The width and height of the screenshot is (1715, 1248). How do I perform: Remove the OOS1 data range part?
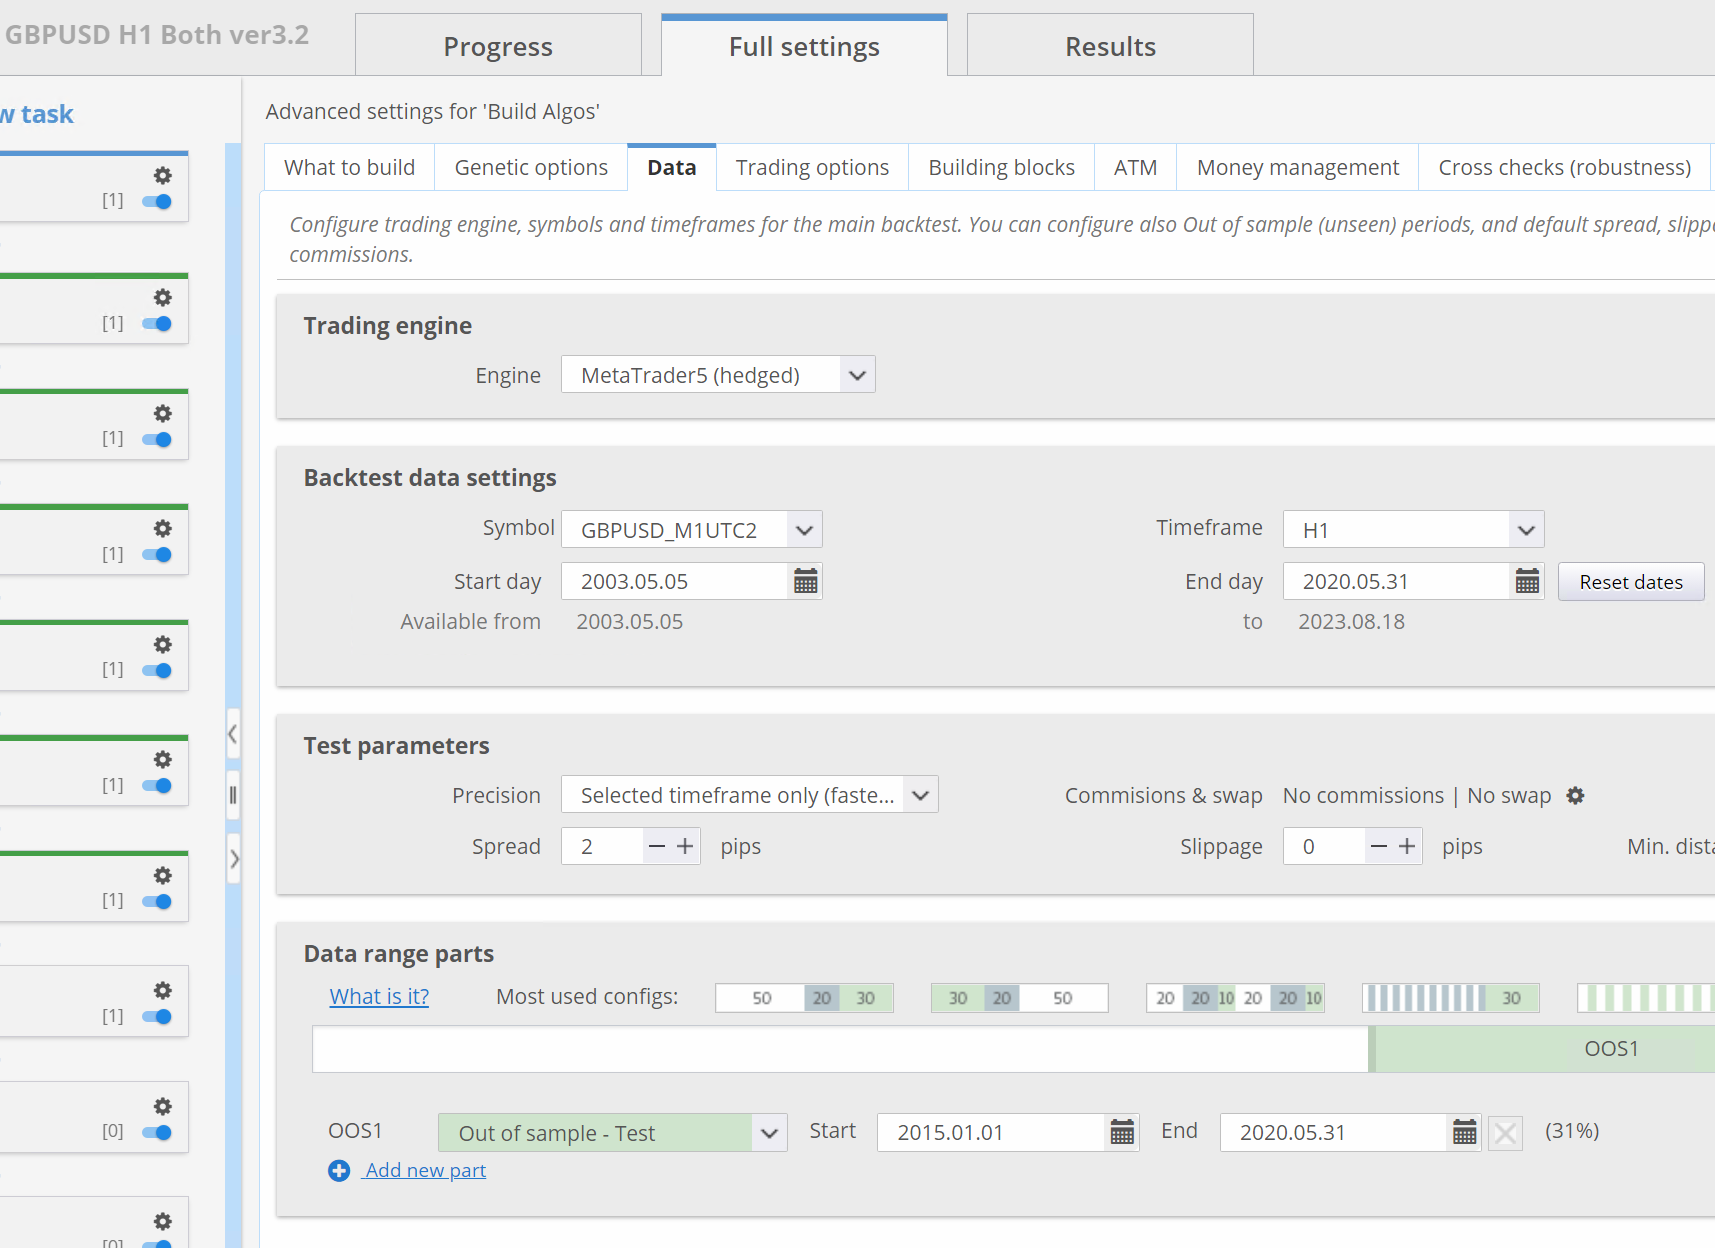pyautogui.click(x=1505, y=1133)
